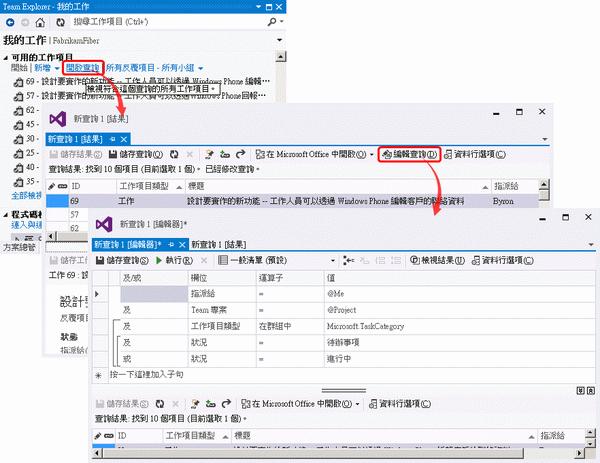
Task: Click the 進行中 value cell
Action: [x=460, y=359]
